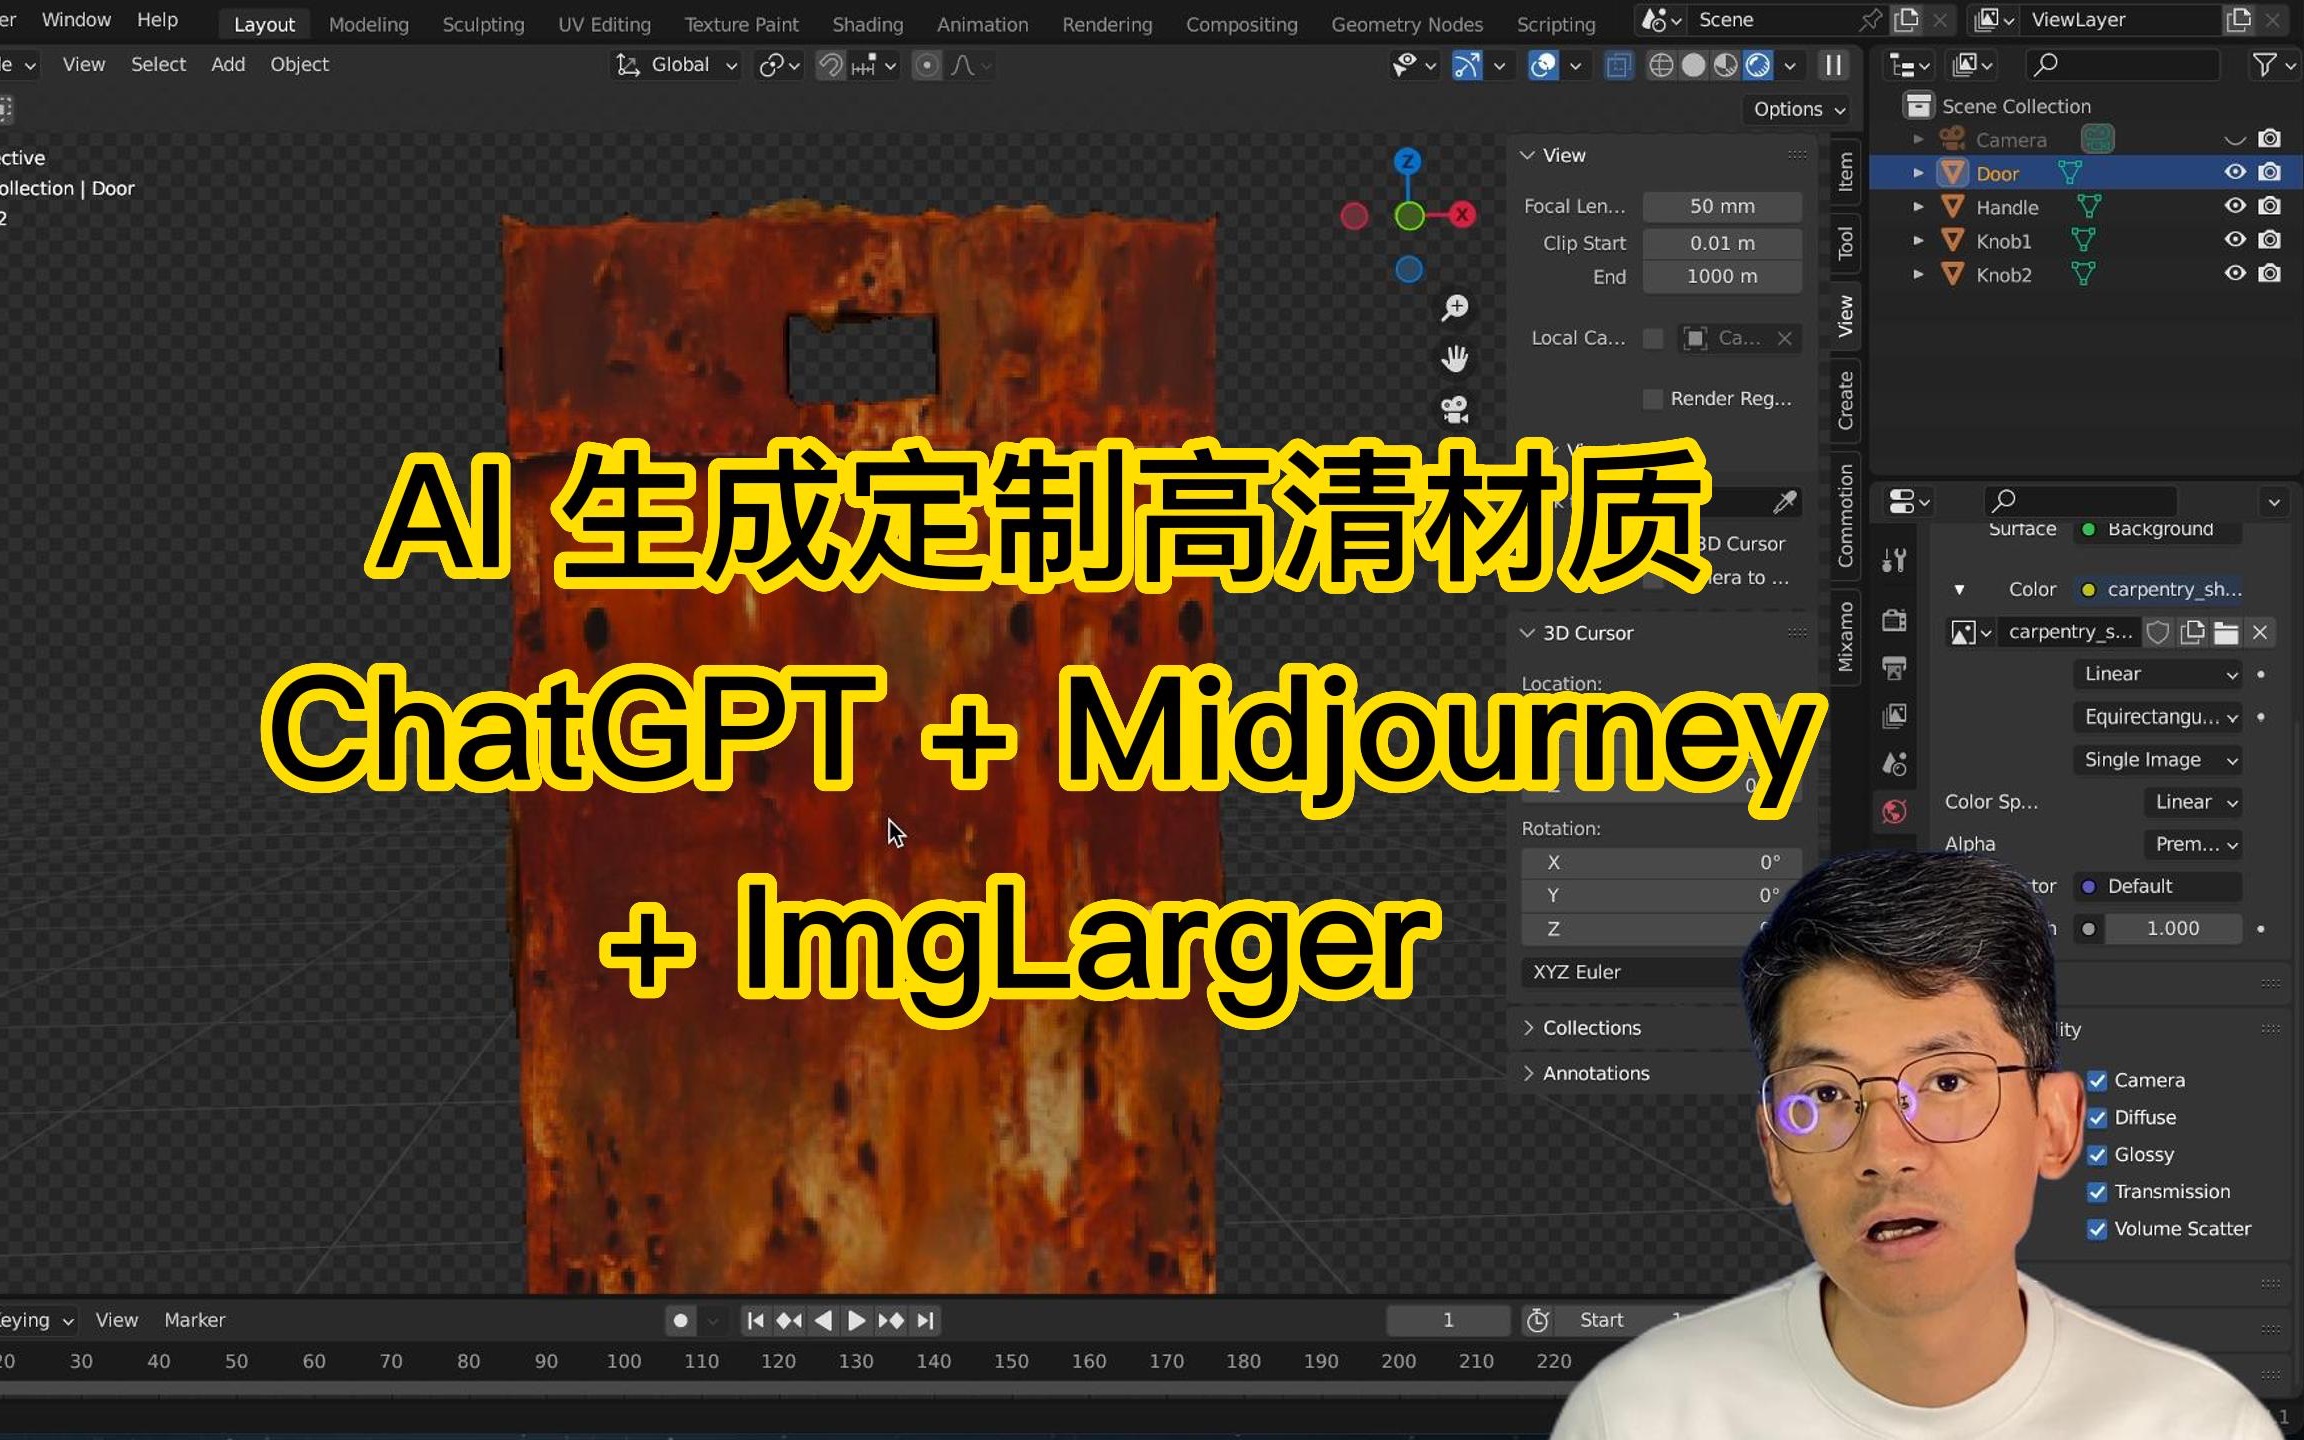Select material preview shading mode
The width and height of the screenshot is (2304, 1440).
click(1725, 65)
